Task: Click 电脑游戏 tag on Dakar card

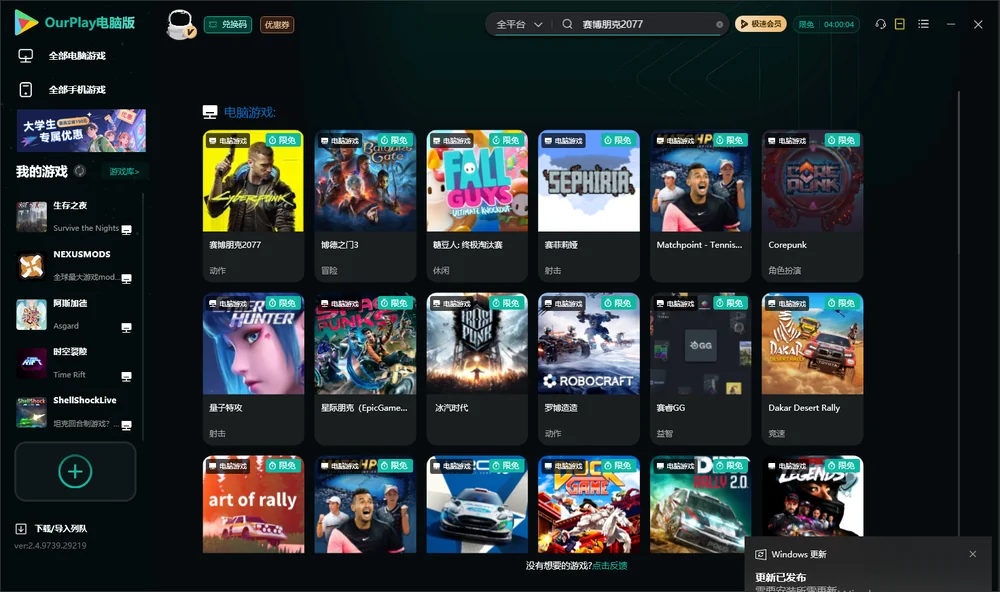Action: tap(786, 304)
